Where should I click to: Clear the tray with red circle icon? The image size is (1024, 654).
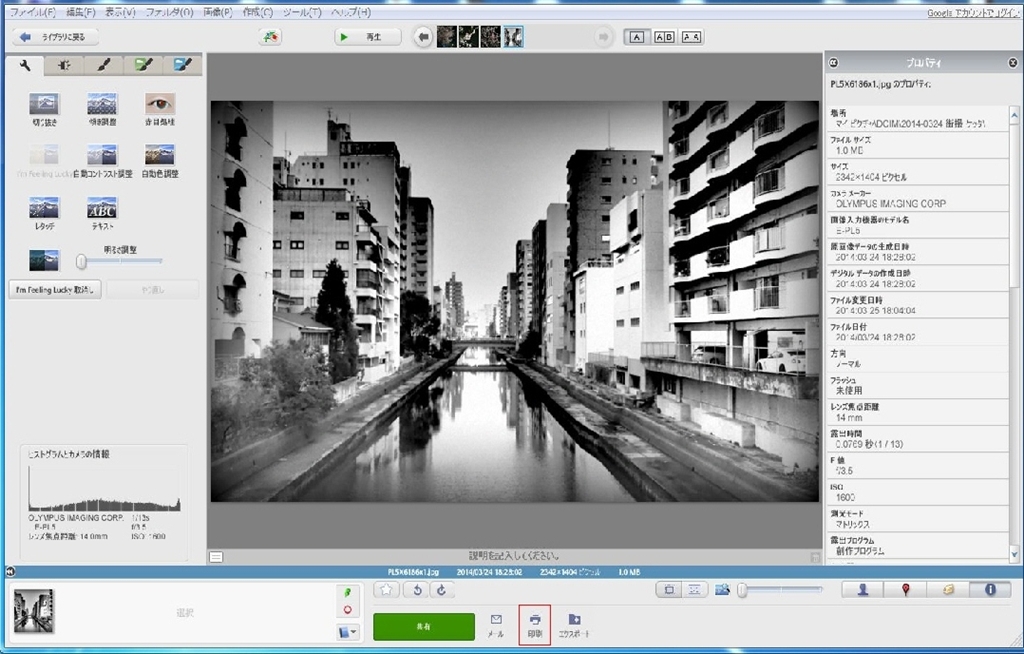click(347, 610)
